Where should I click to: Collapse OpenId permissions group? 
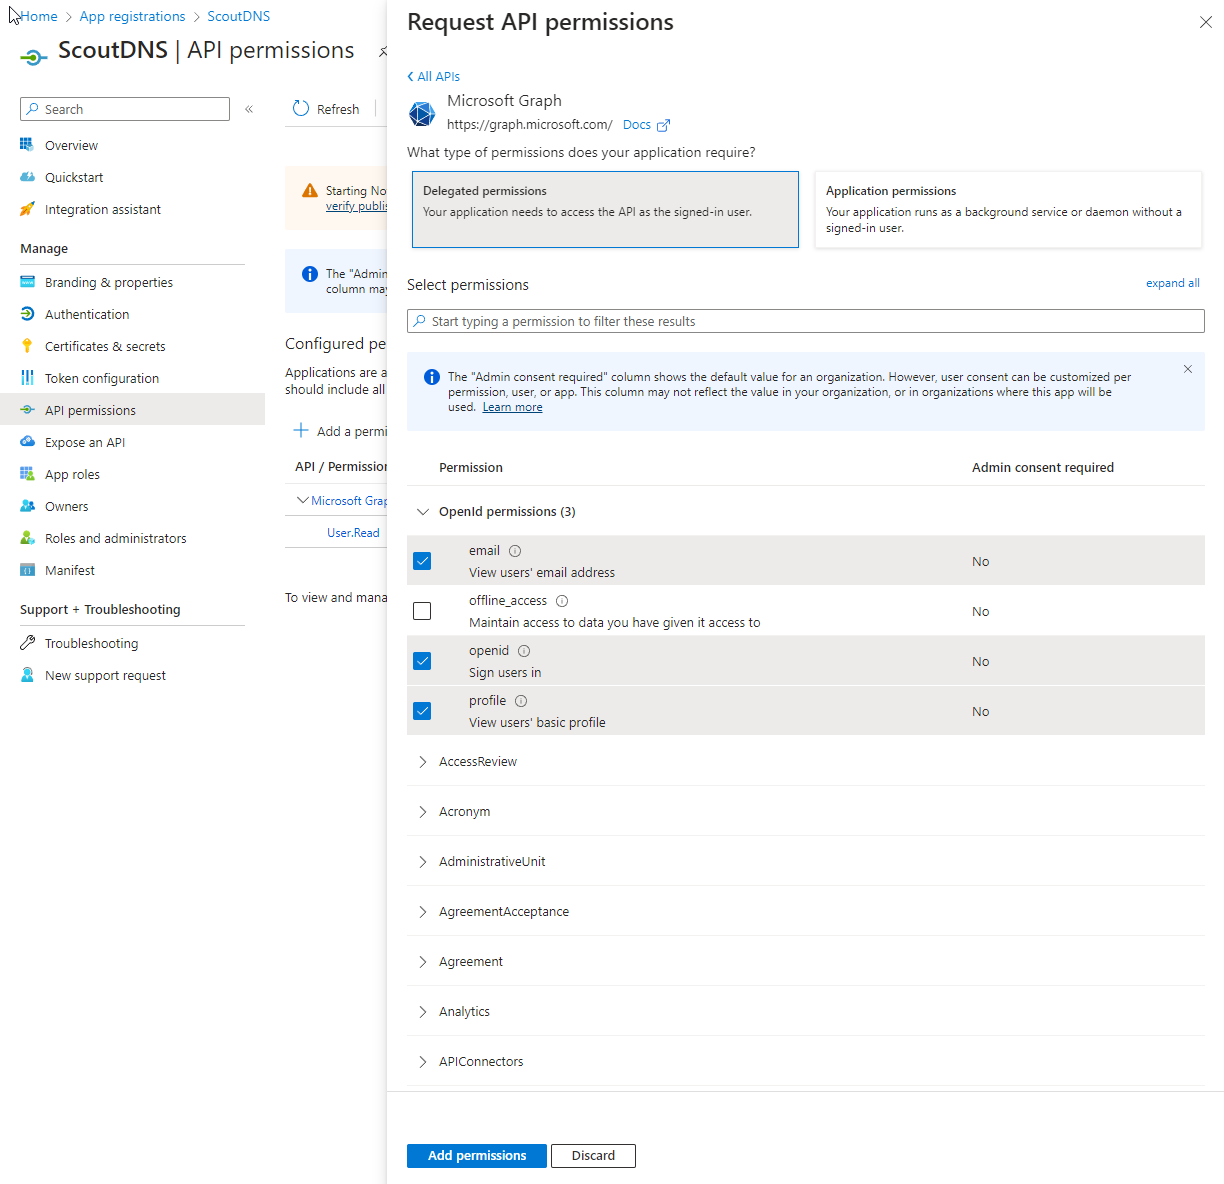pyautogui.click(x=422, y=511)
